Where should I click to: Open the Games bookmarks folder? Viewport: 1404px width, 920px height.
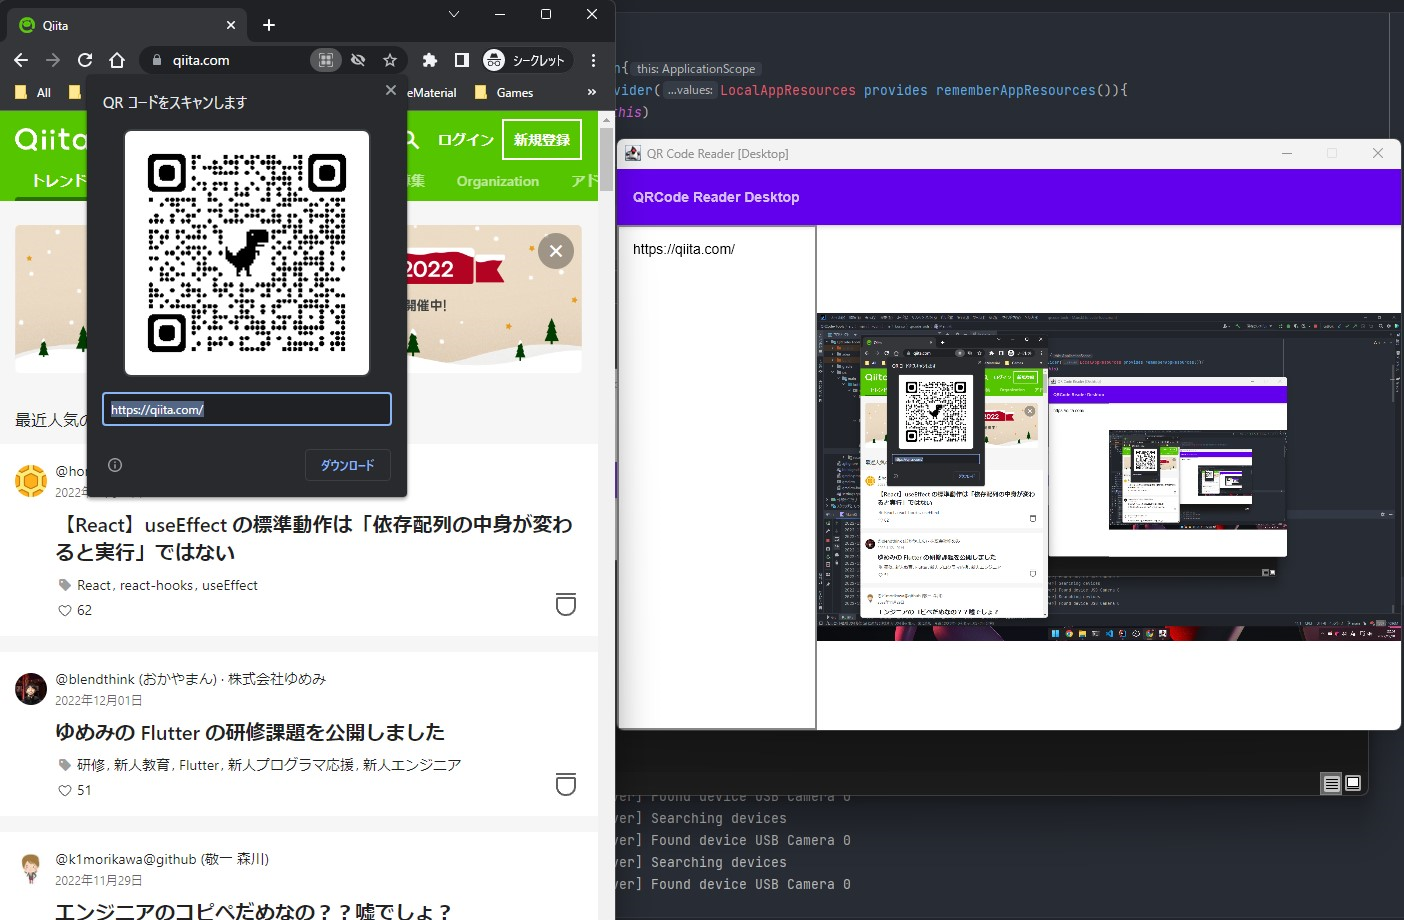pyautogui.click(x=504, y=92)
